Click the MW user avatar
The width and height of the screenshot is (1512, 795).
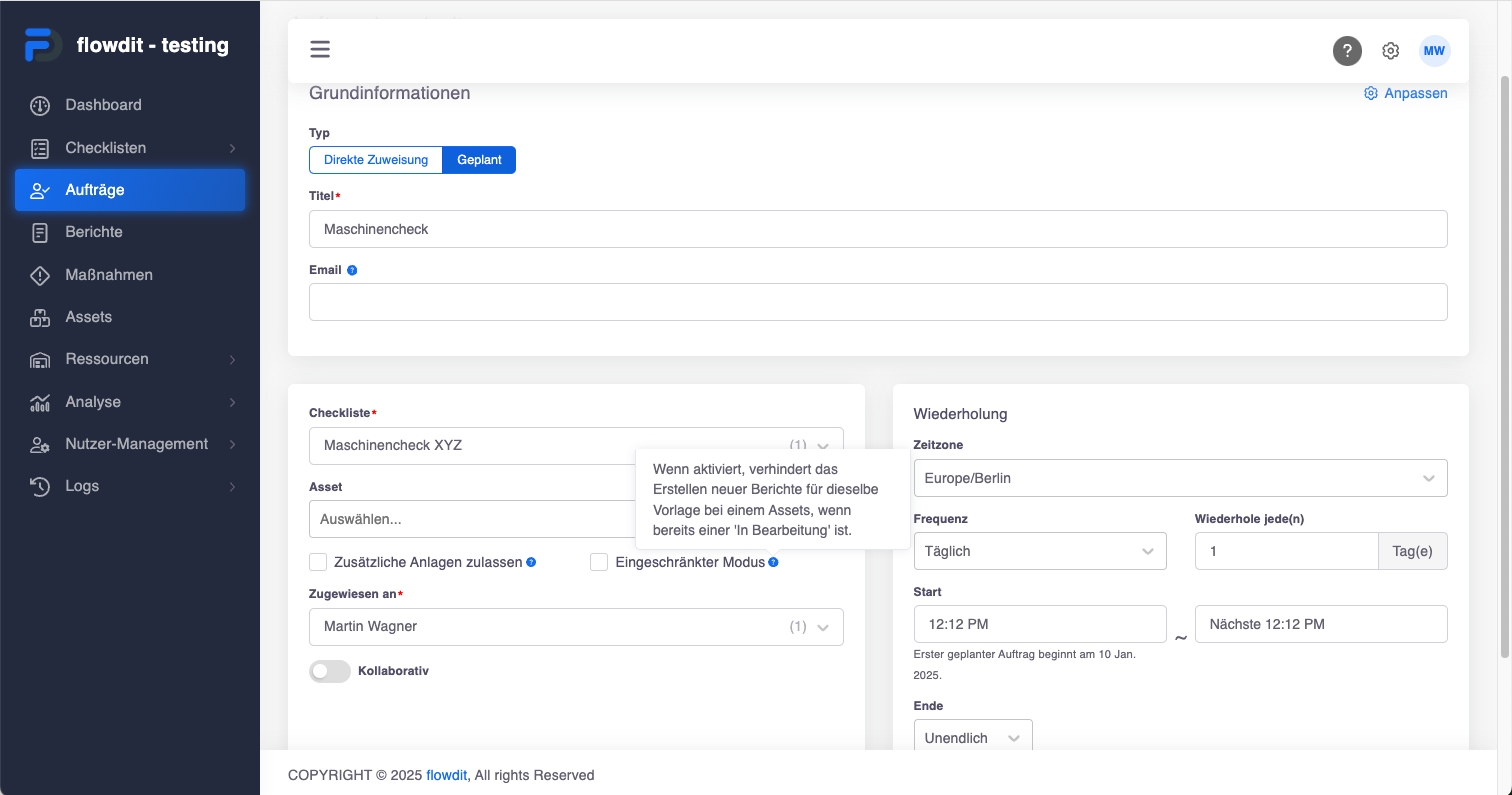coord(1434,51)
